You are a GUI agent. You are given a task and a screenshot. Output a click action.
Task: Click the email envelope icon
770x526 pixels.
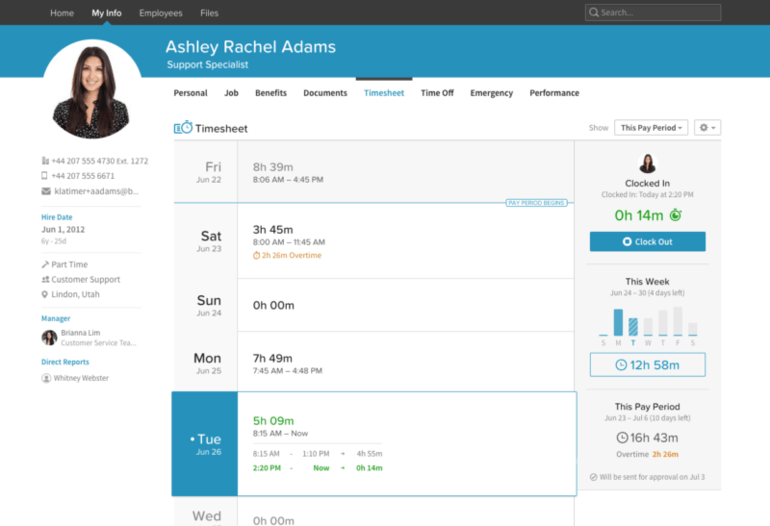click(46, 191)
